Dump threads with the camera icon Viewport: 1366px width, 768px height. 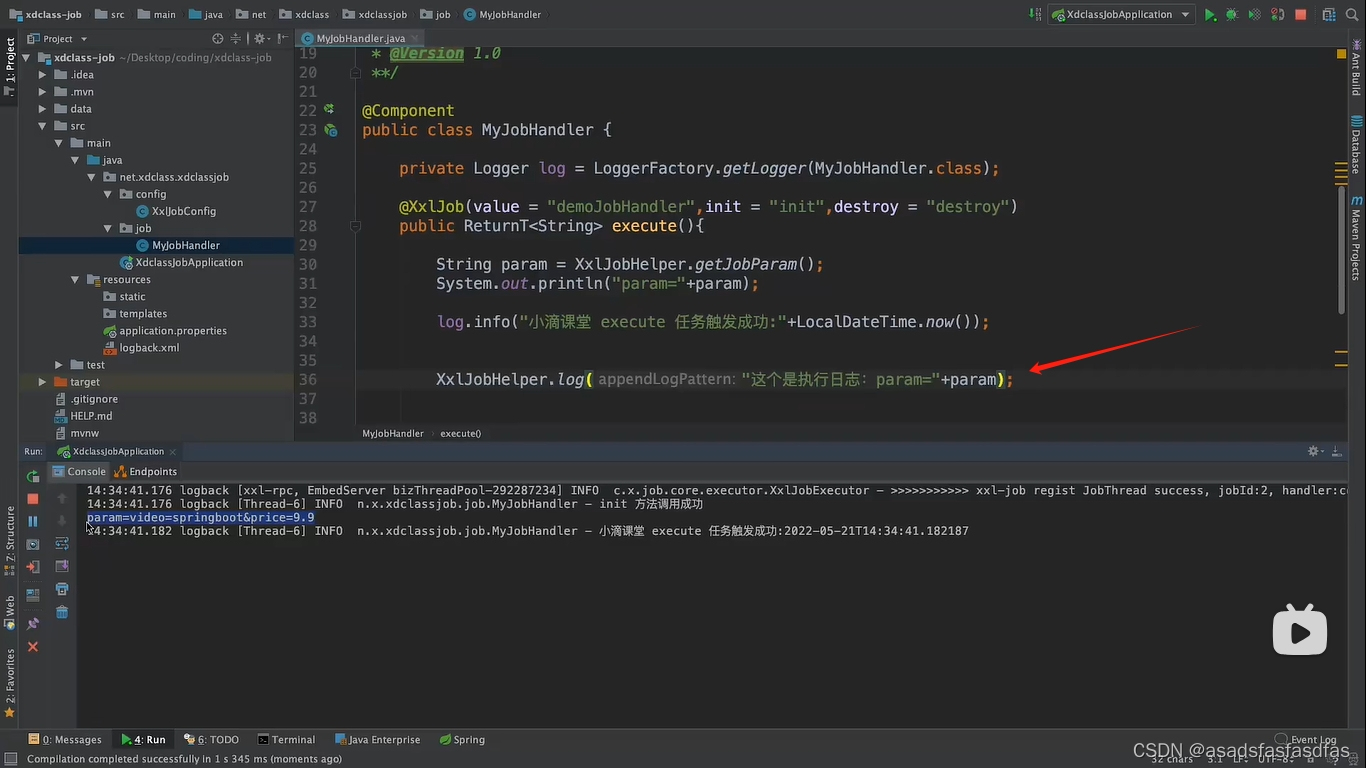pos(33,544)
